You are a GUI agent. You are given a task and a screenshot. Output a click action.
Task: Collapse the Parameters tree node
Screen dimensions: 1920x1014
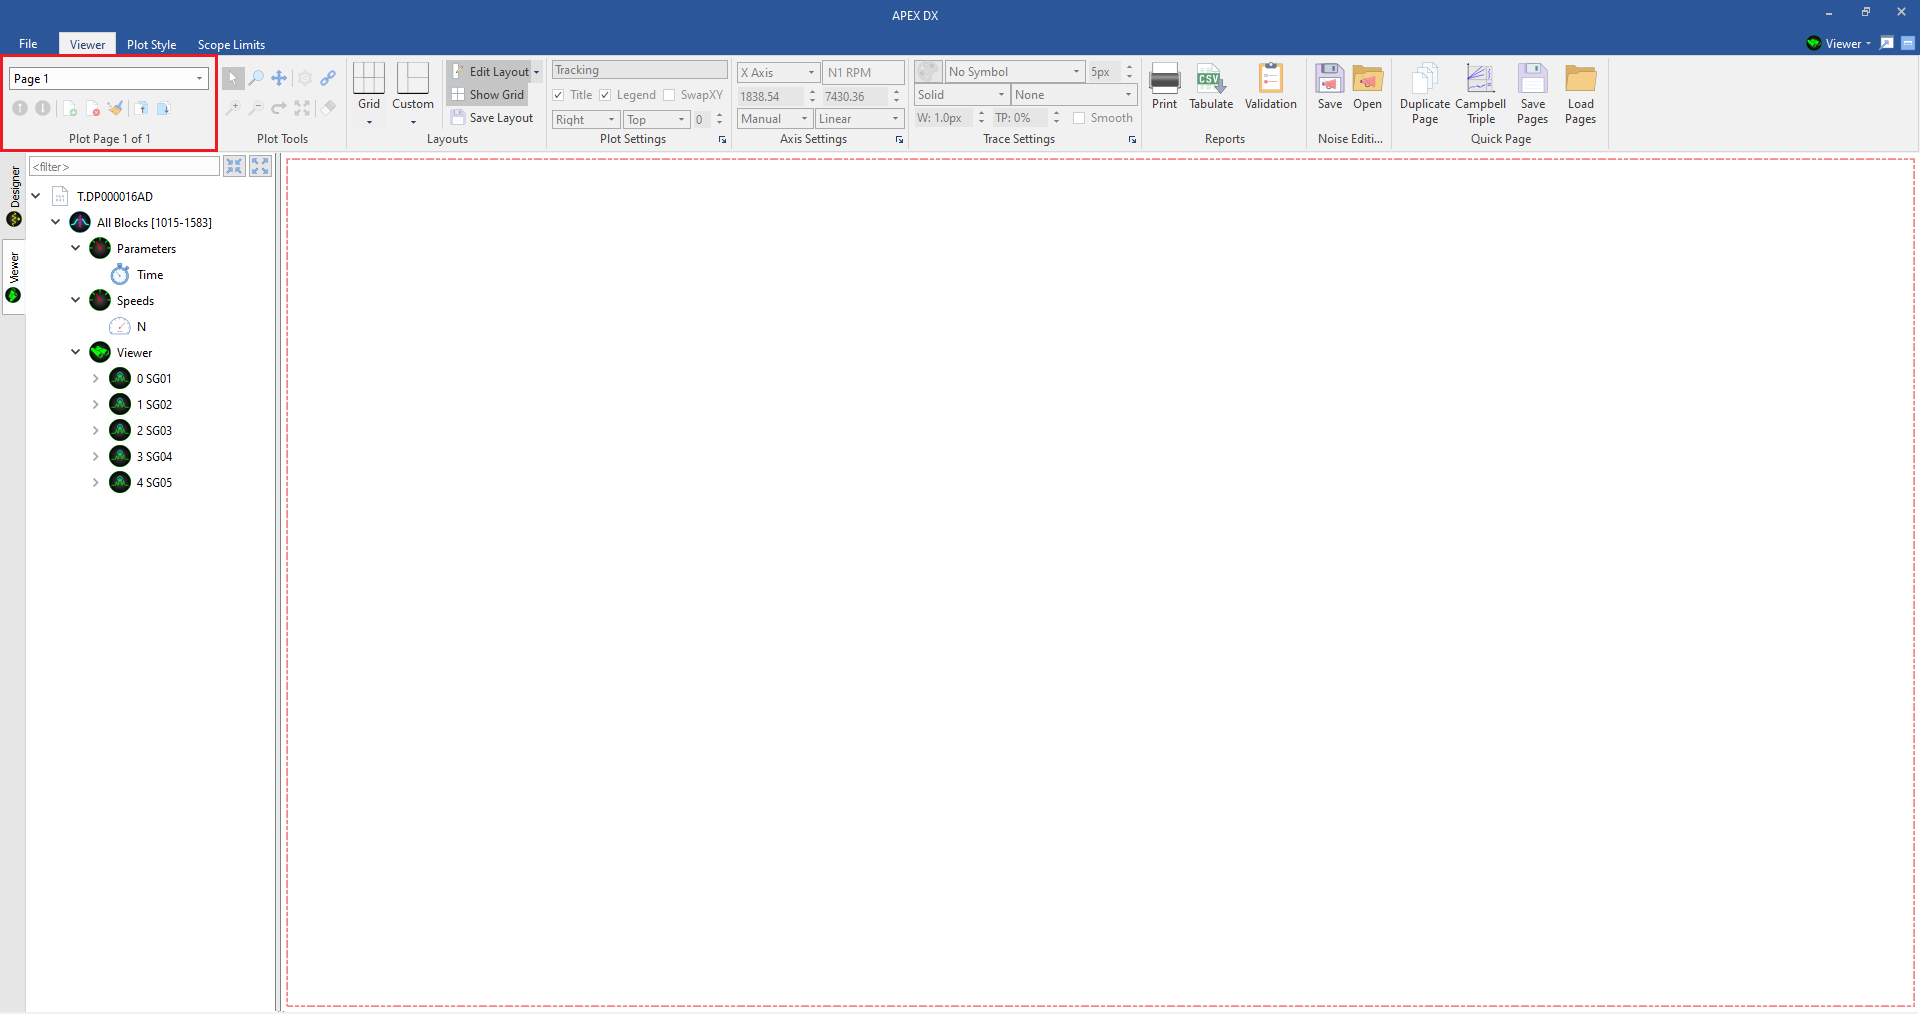(76, 248)
